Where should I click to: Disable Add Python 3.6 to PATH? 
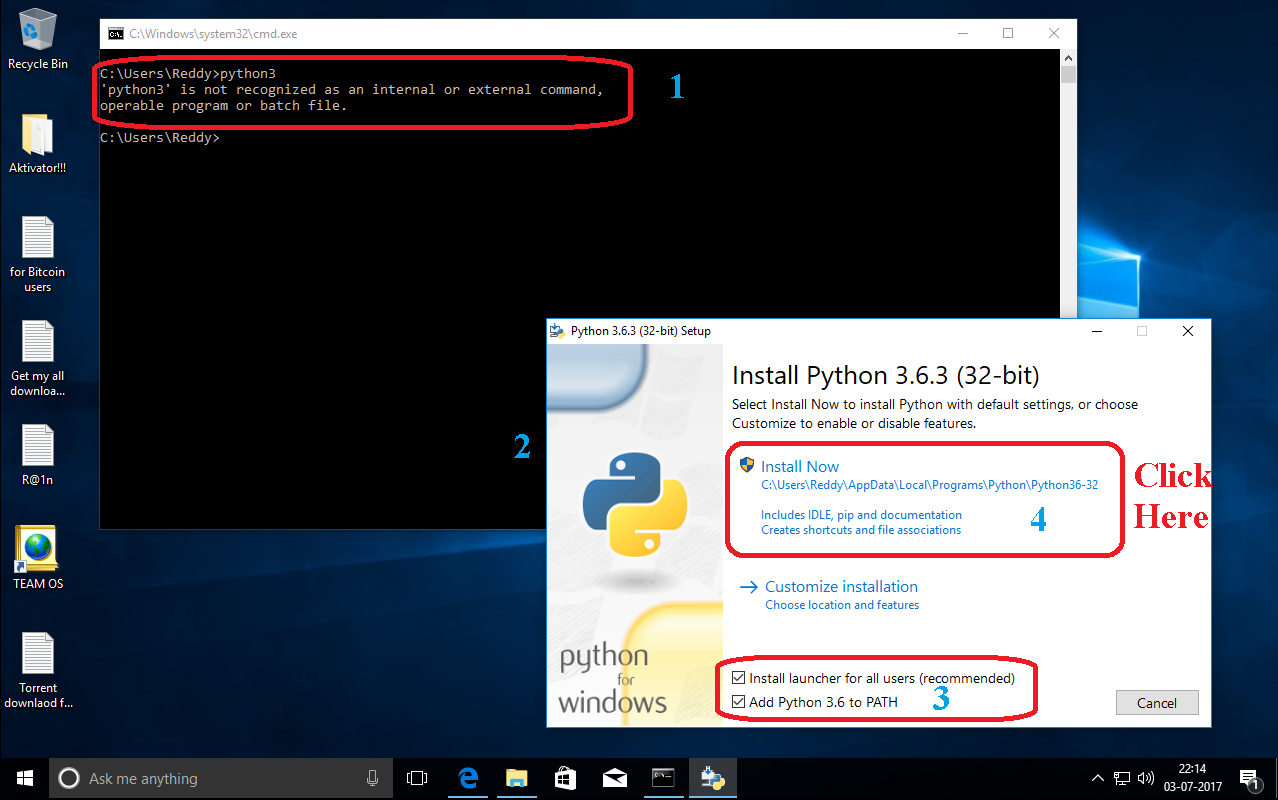coord(738,701)
